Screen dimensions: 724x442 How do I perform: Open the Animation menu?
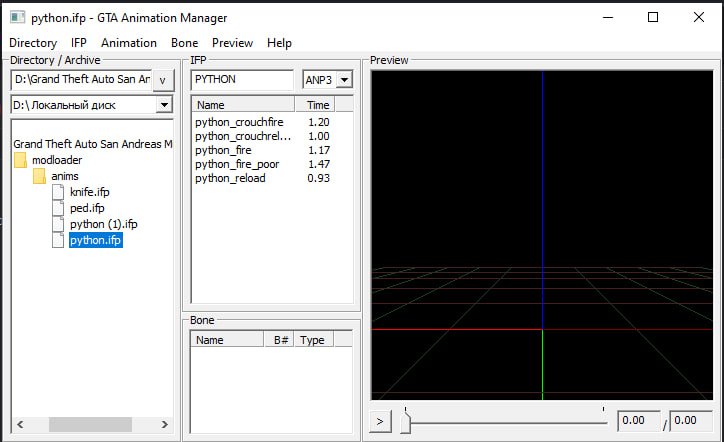(129, 43)
